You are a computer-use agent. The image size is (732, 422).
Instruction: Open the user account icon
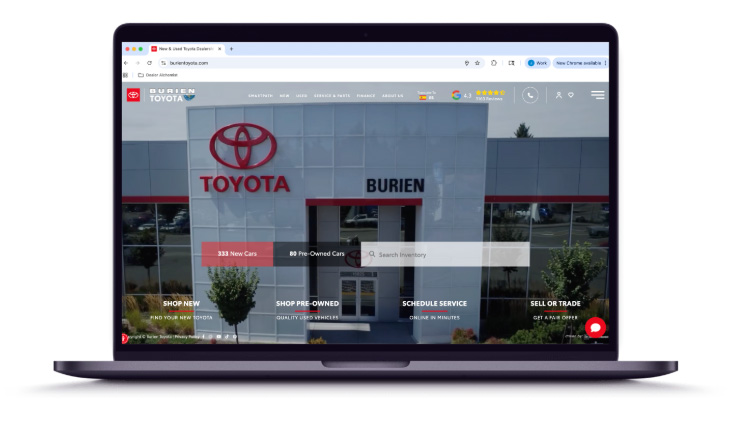558,95
